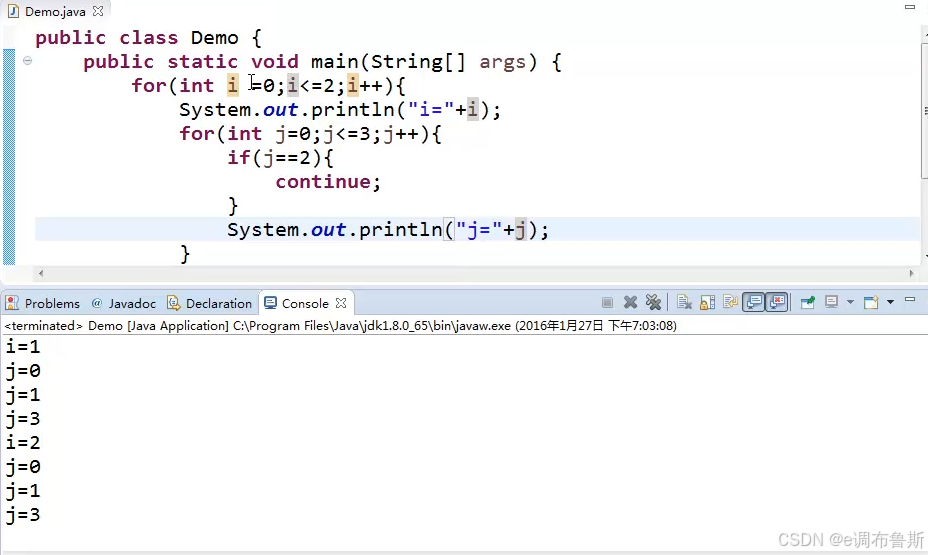Click the highlighted variable i after 'int'

[x=233, y=86]
